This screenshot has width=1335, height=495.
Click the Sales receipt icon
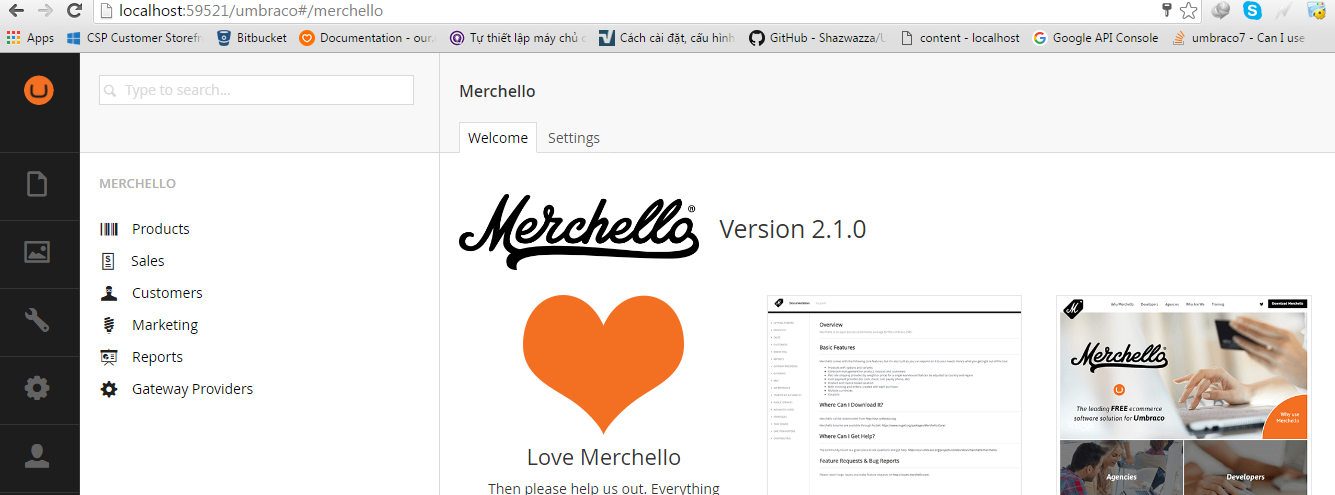109,261
